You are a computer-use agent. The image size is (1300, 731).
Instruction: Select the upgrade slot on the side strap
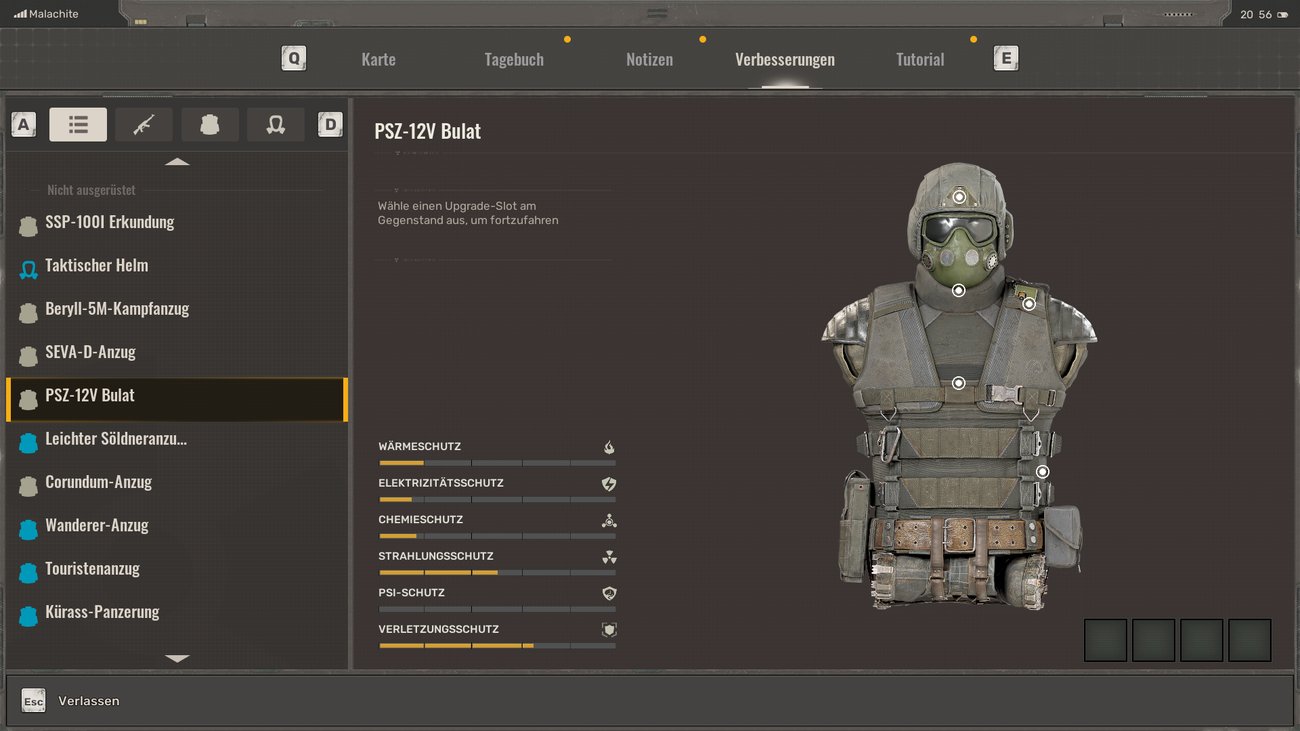point(1042,471)
